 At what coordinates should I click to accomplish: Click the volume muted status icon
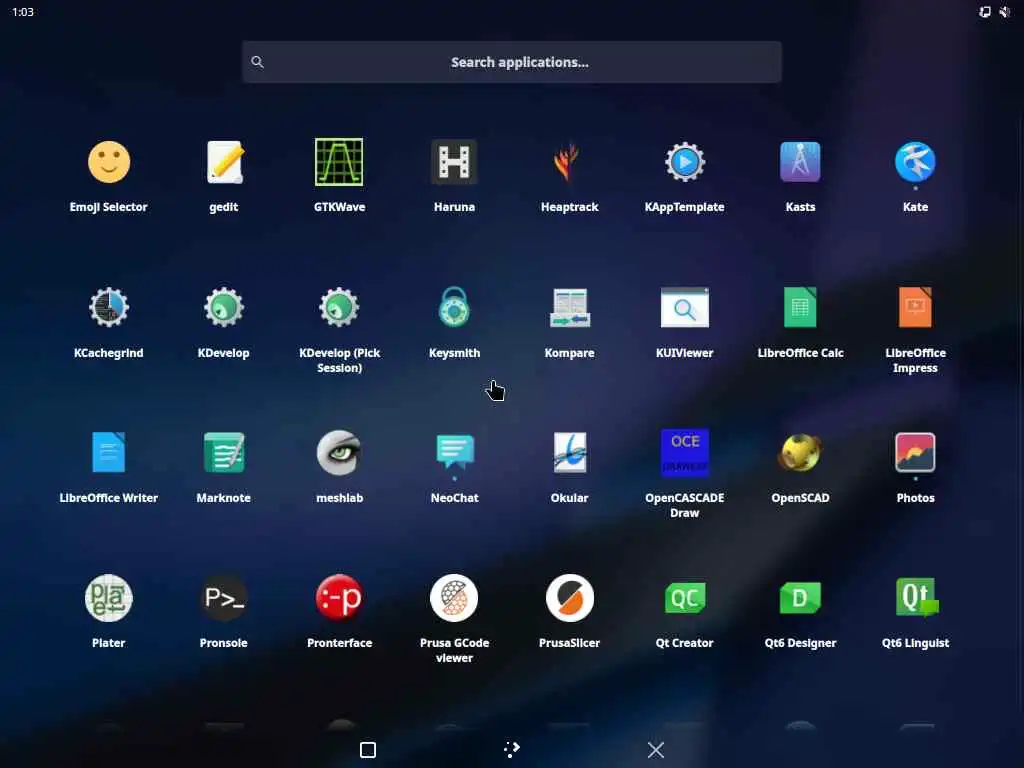pos(1004,12)
